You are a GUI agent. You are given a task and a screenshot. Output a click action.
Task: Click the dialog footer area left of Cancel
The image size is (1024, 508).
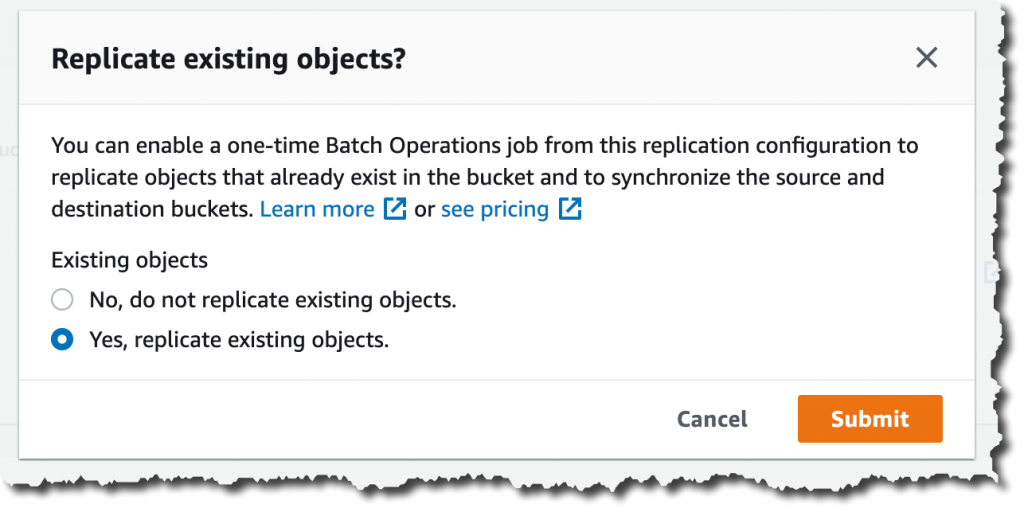[x=350, y=419]
